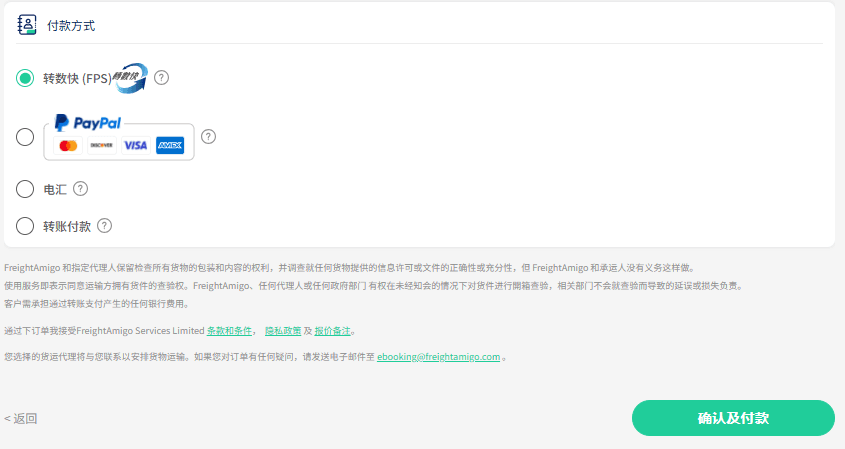The image size is (845, 449).
Task: Click the FPS 转数快 logo
Action: click(x=130, y=78)
